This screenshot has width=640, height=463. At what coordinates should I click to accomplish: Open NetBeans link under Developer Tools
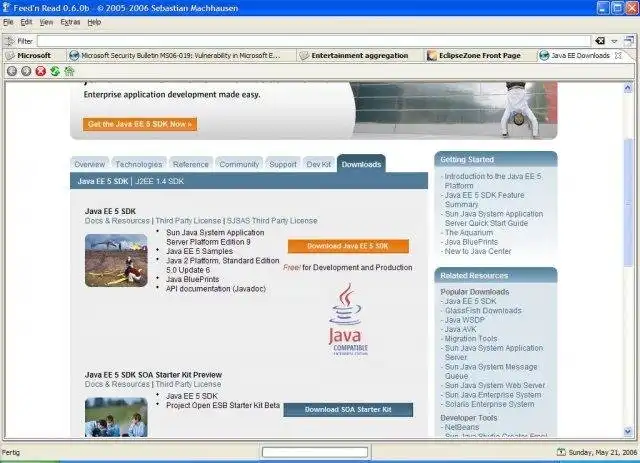click(x=462, y=427)
